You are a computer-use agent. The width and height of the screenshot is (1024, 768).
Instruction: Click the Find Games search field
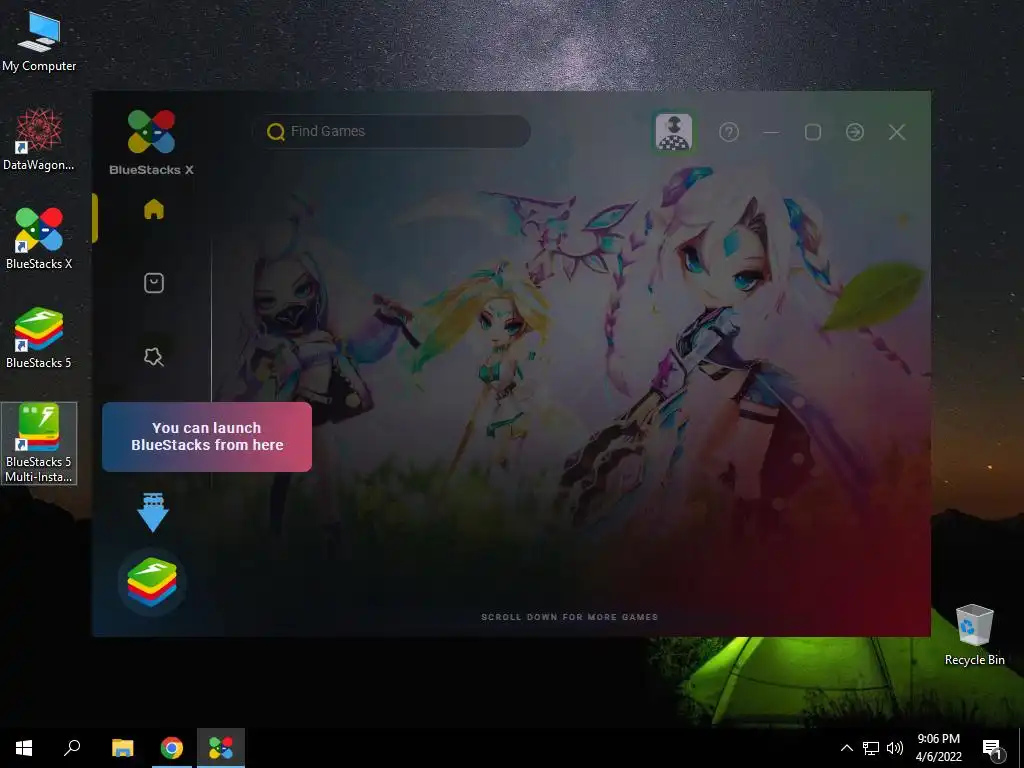tap(392, 131)
